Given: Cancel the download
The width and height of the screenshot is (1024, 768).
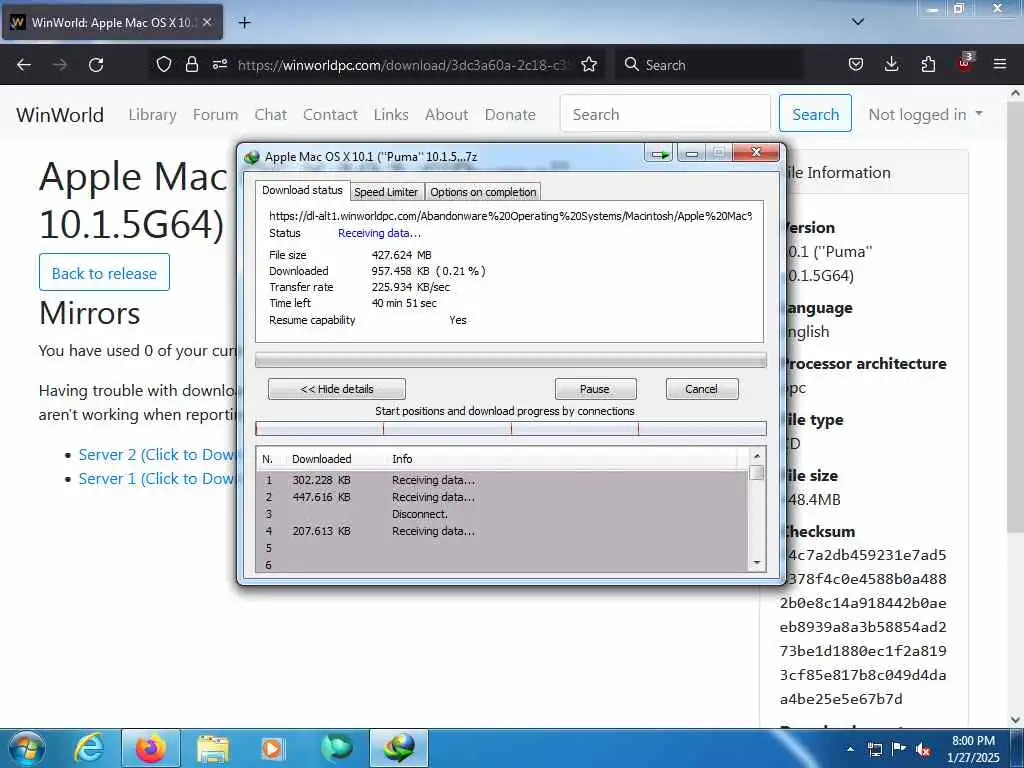Looking at the screenshot, I should pos(702,389).
